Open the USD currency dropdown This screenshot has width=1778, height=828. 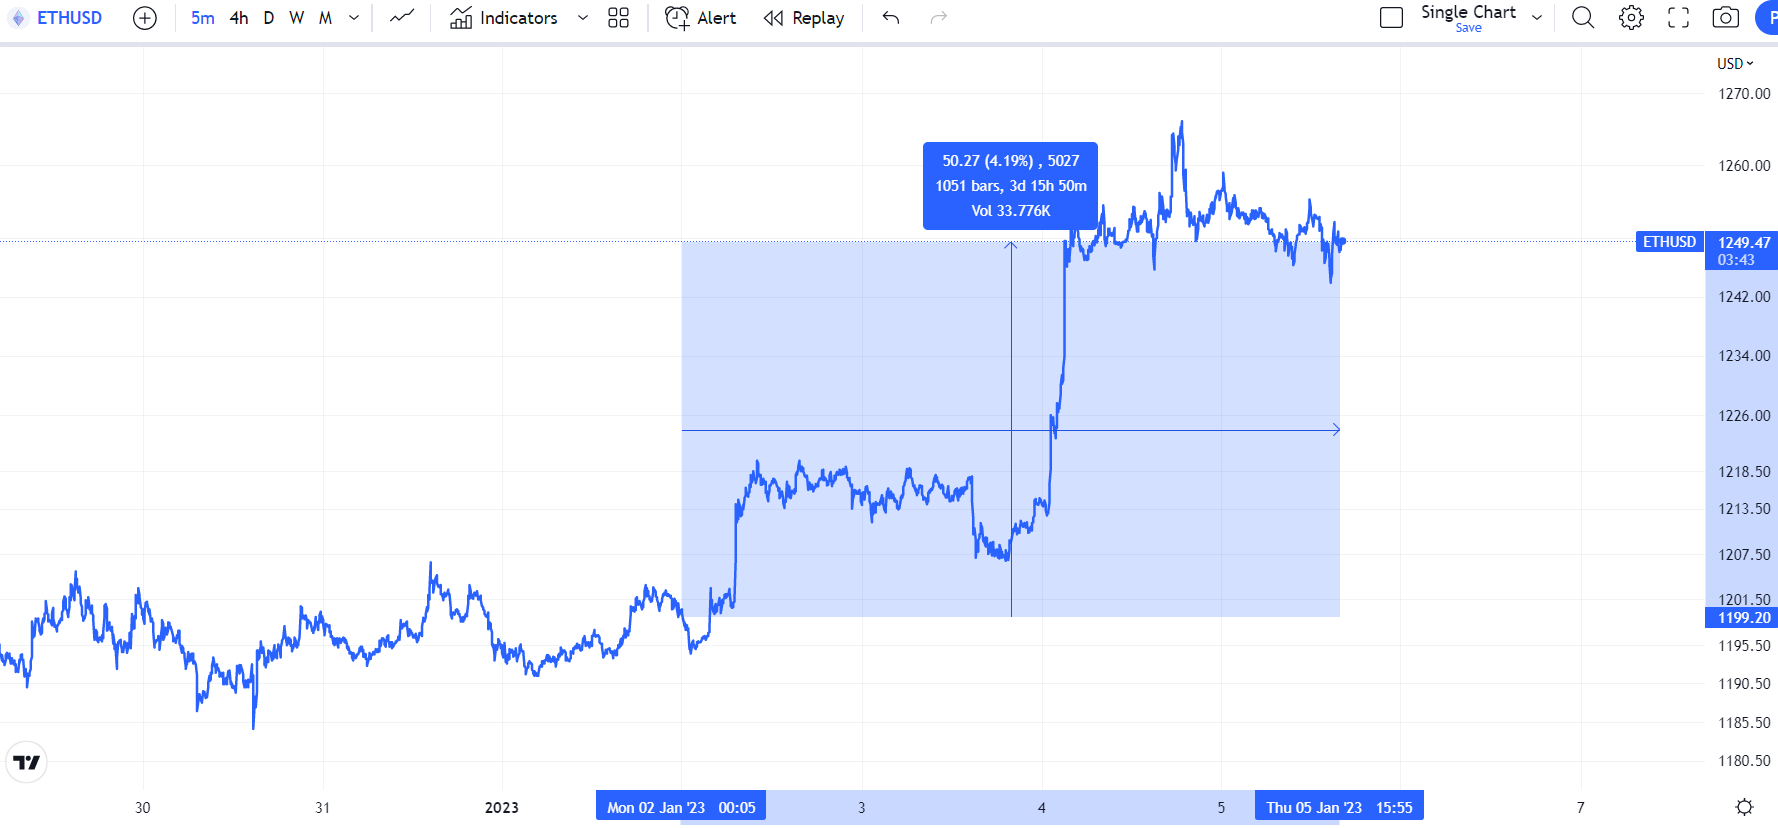[1735, 63]
